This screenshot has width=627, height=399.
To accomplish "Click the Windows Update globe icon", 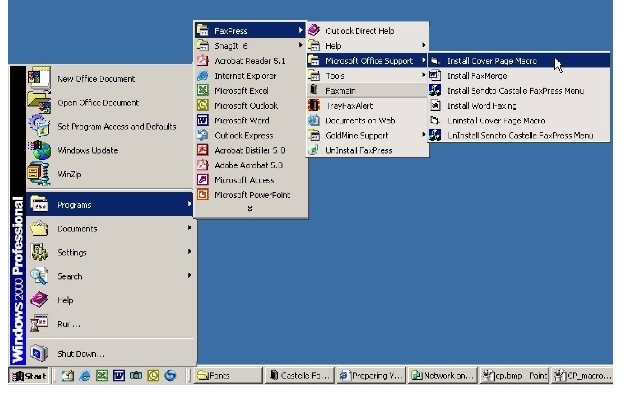I will click(x=40, y=150).
